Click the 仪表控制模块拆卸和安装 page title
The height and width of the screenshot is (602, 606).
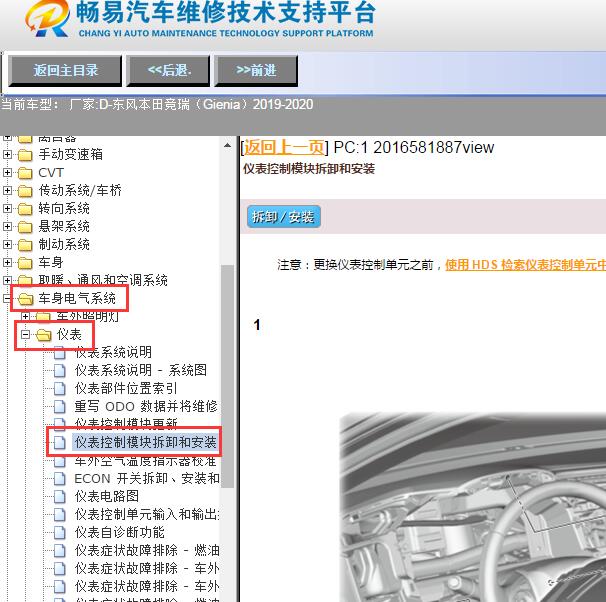[309, 169]
